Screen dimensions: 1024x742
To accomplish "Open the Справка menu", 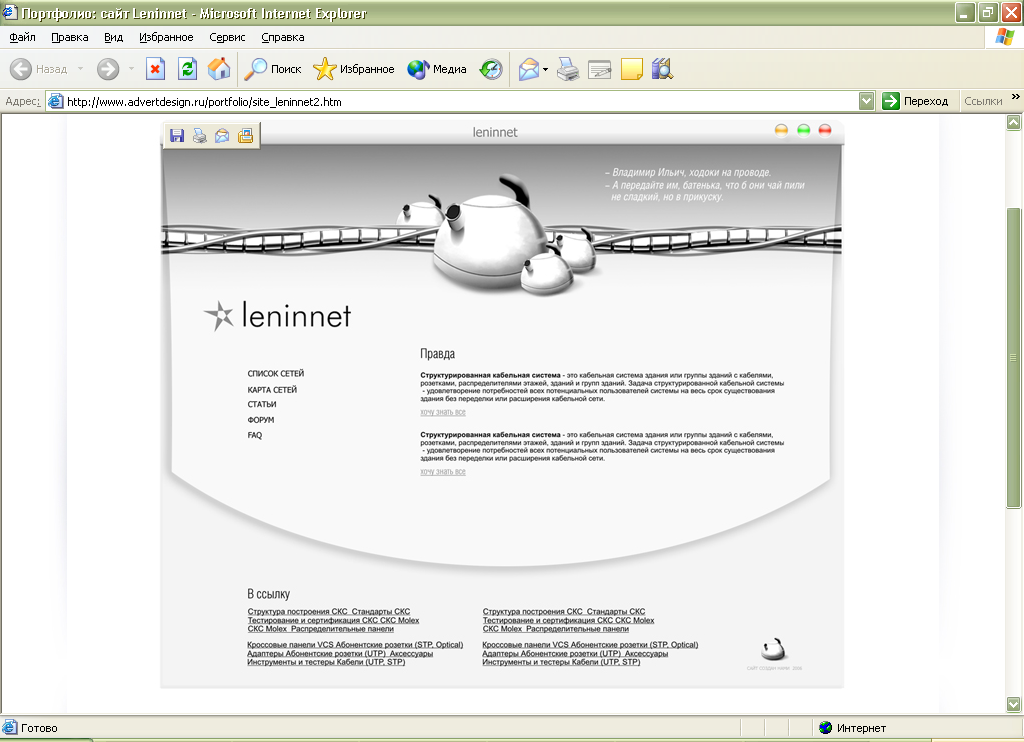I will (x=283, y=37).
